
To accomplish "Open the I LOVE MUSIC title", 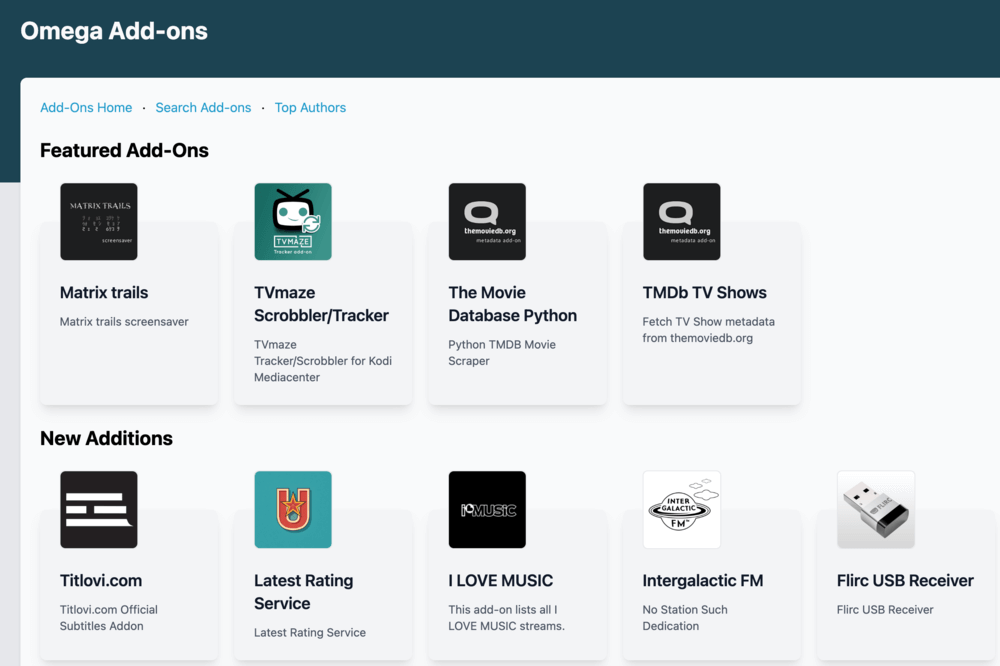I will point(501,581).
